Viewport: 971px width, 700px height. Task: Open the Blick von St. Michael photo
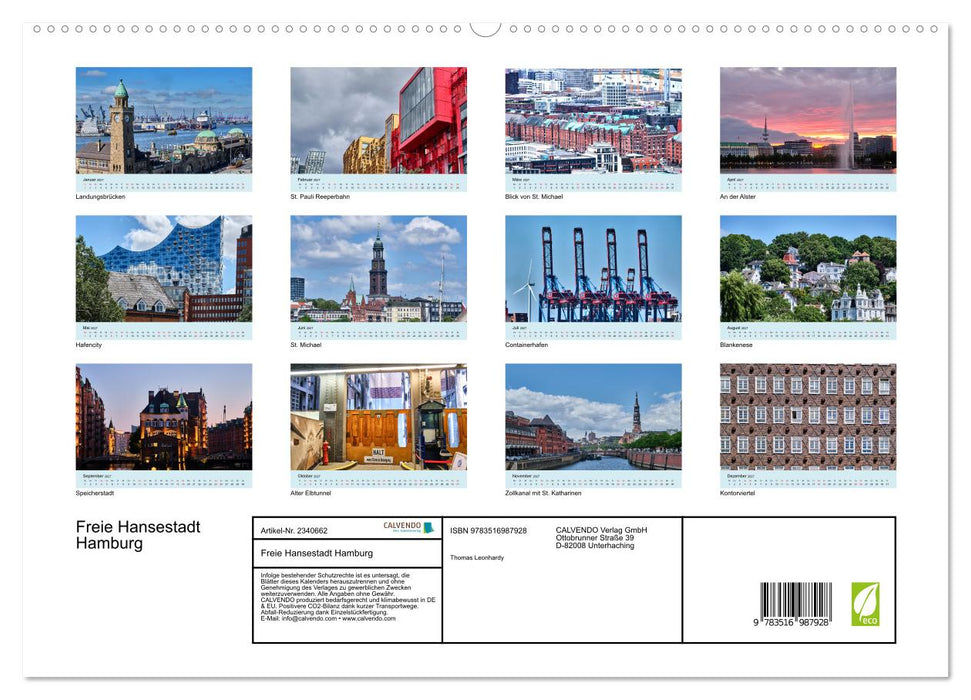tap(593, 120)
